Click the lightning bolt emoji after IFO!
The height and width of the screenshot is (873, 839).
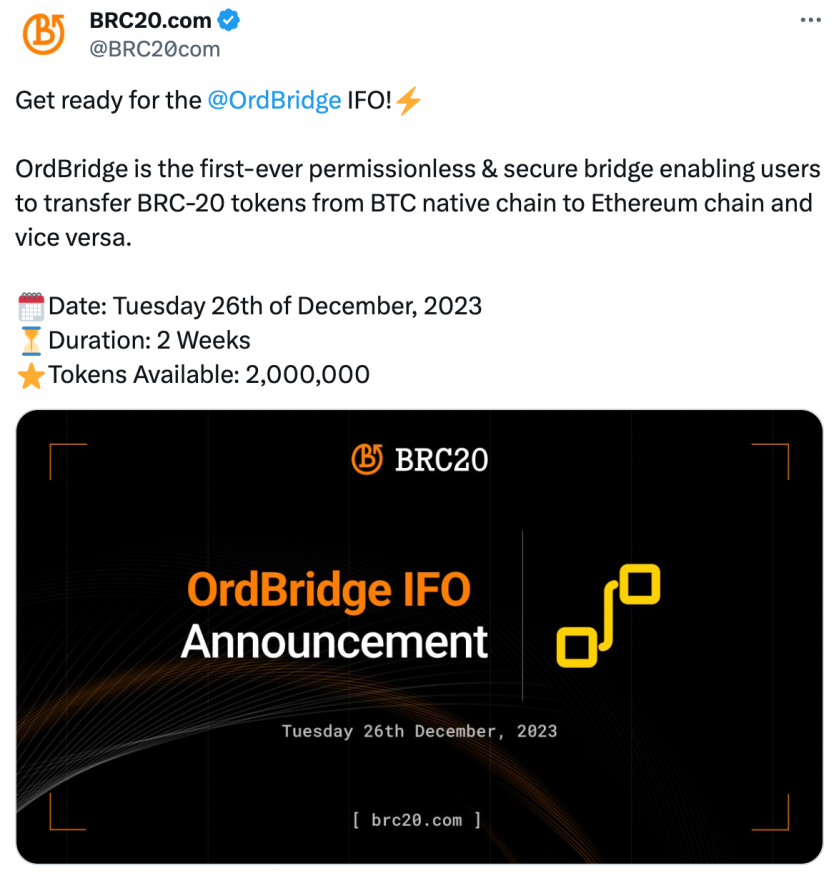coord(408,101)
